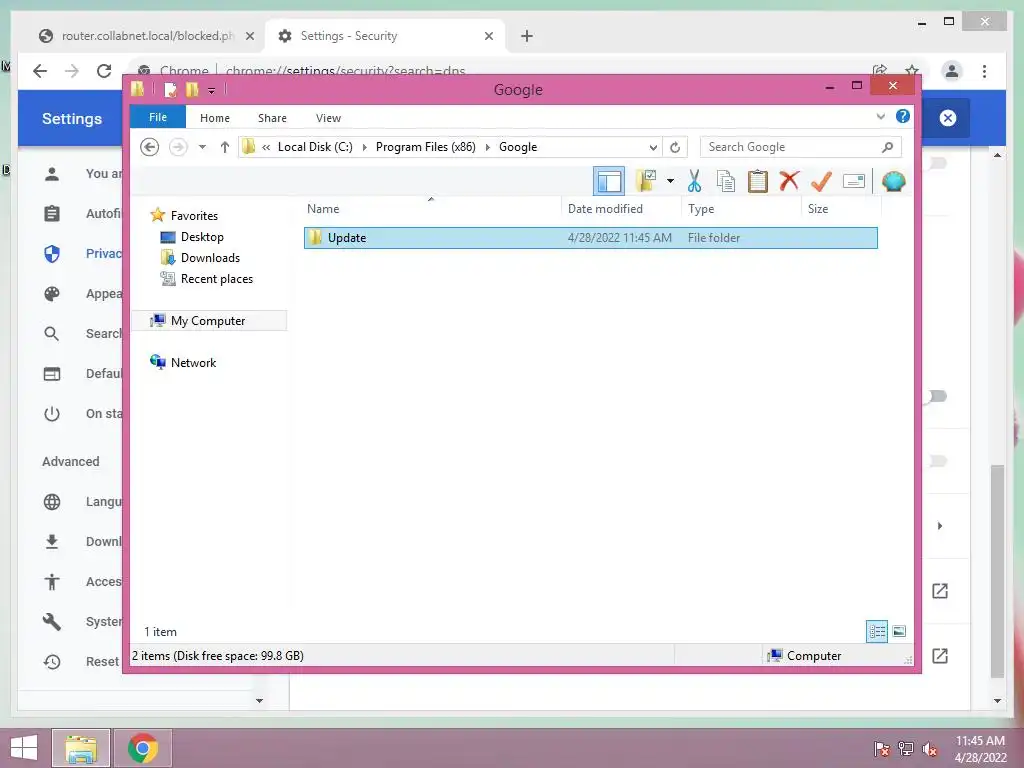This screenshot has height=768, width=1024.
Task: Clear Chrome settings search with X
Action: pos(948,118)
